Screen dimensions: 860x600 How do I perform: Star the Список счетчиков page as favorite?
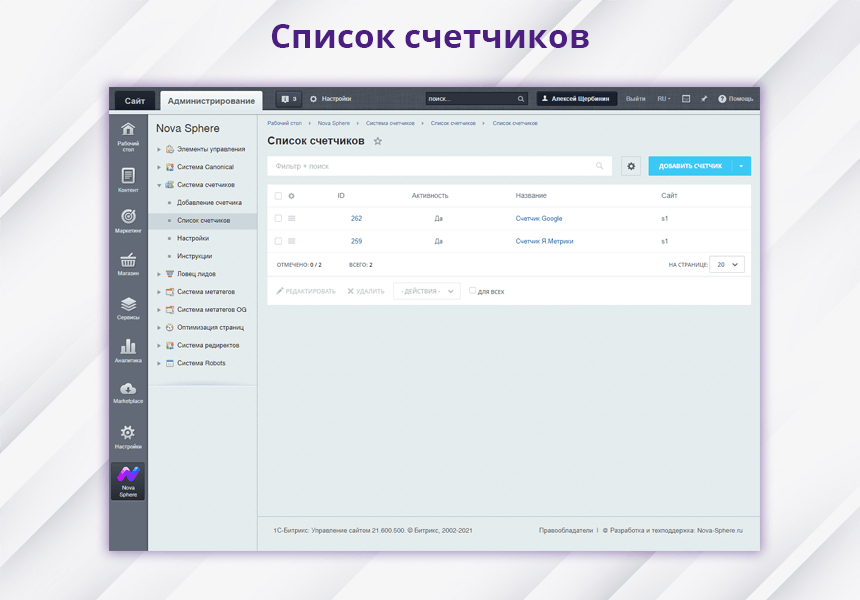tap(377, 142)
